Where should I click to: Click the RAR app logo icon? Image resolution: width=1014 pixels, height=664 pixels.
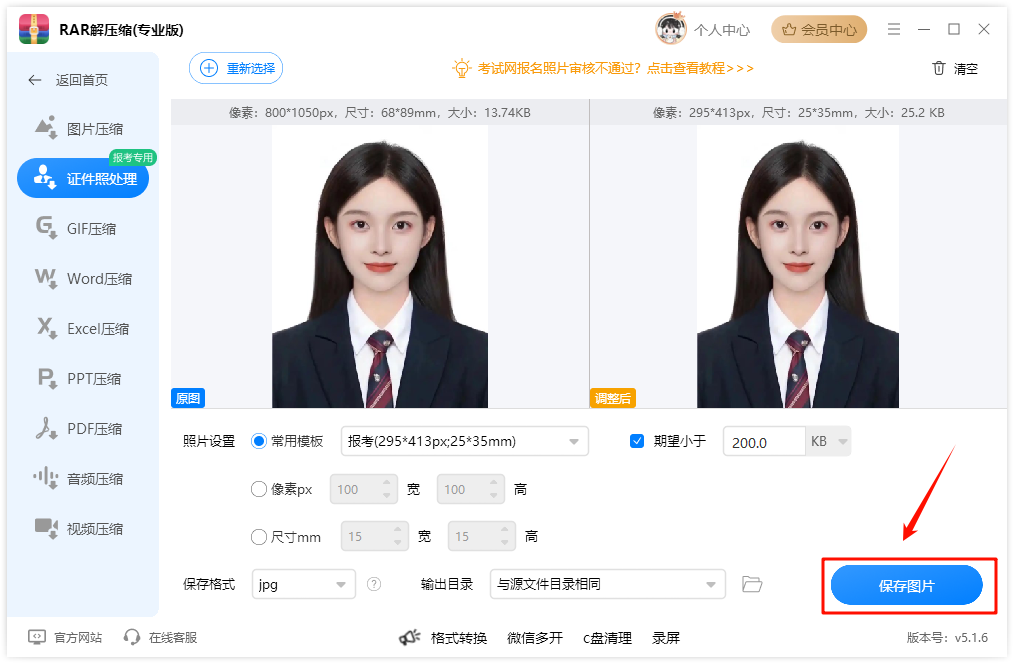click(34, 29)
